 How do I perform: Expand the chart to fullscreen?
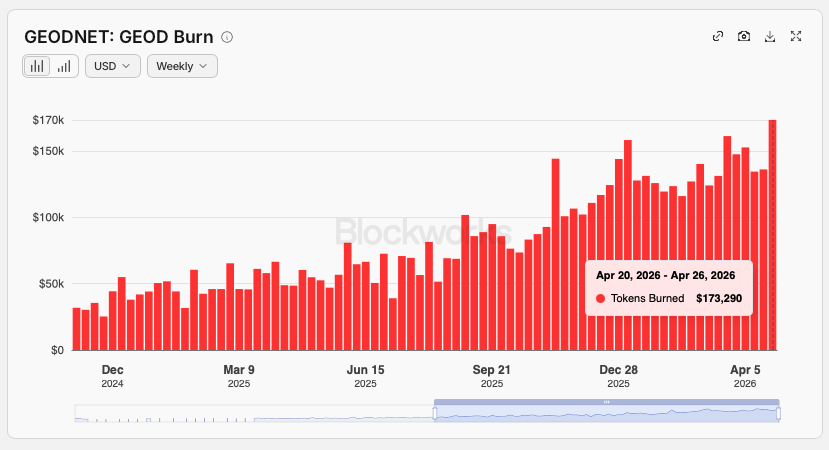(796, 36)
